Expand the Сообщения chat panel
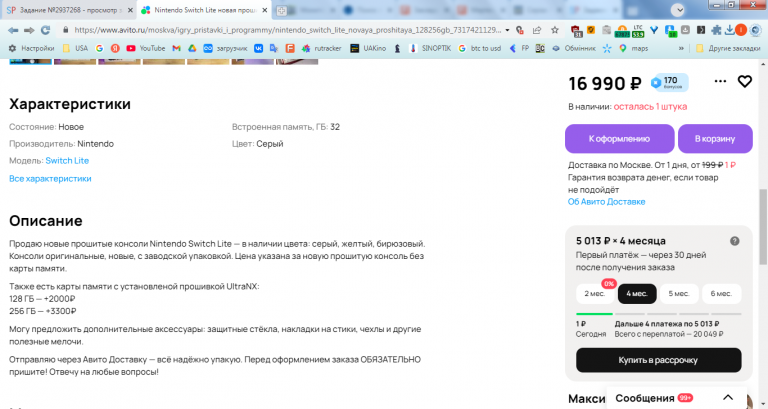This screenshot has width=768, height=409. (x=728, y=398)
